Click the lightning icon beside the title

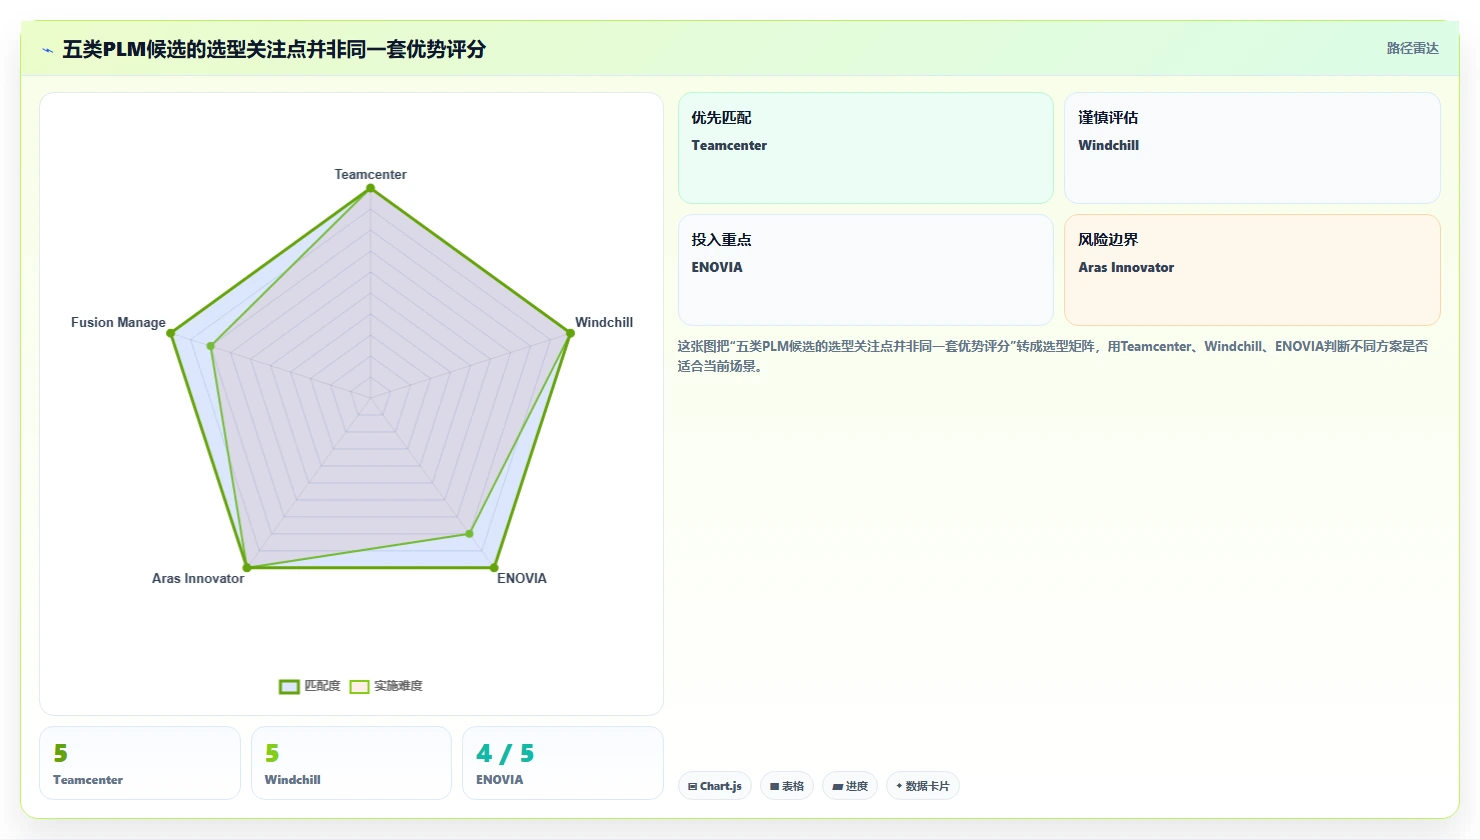pos(47,50)
